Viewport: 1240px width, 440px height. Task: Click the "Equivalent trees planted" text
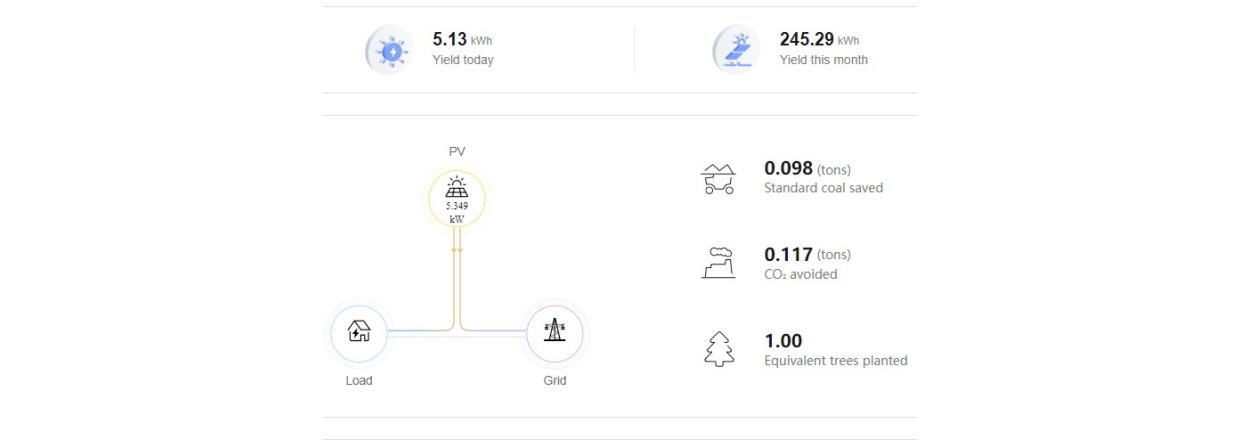[x=835, y=361]
